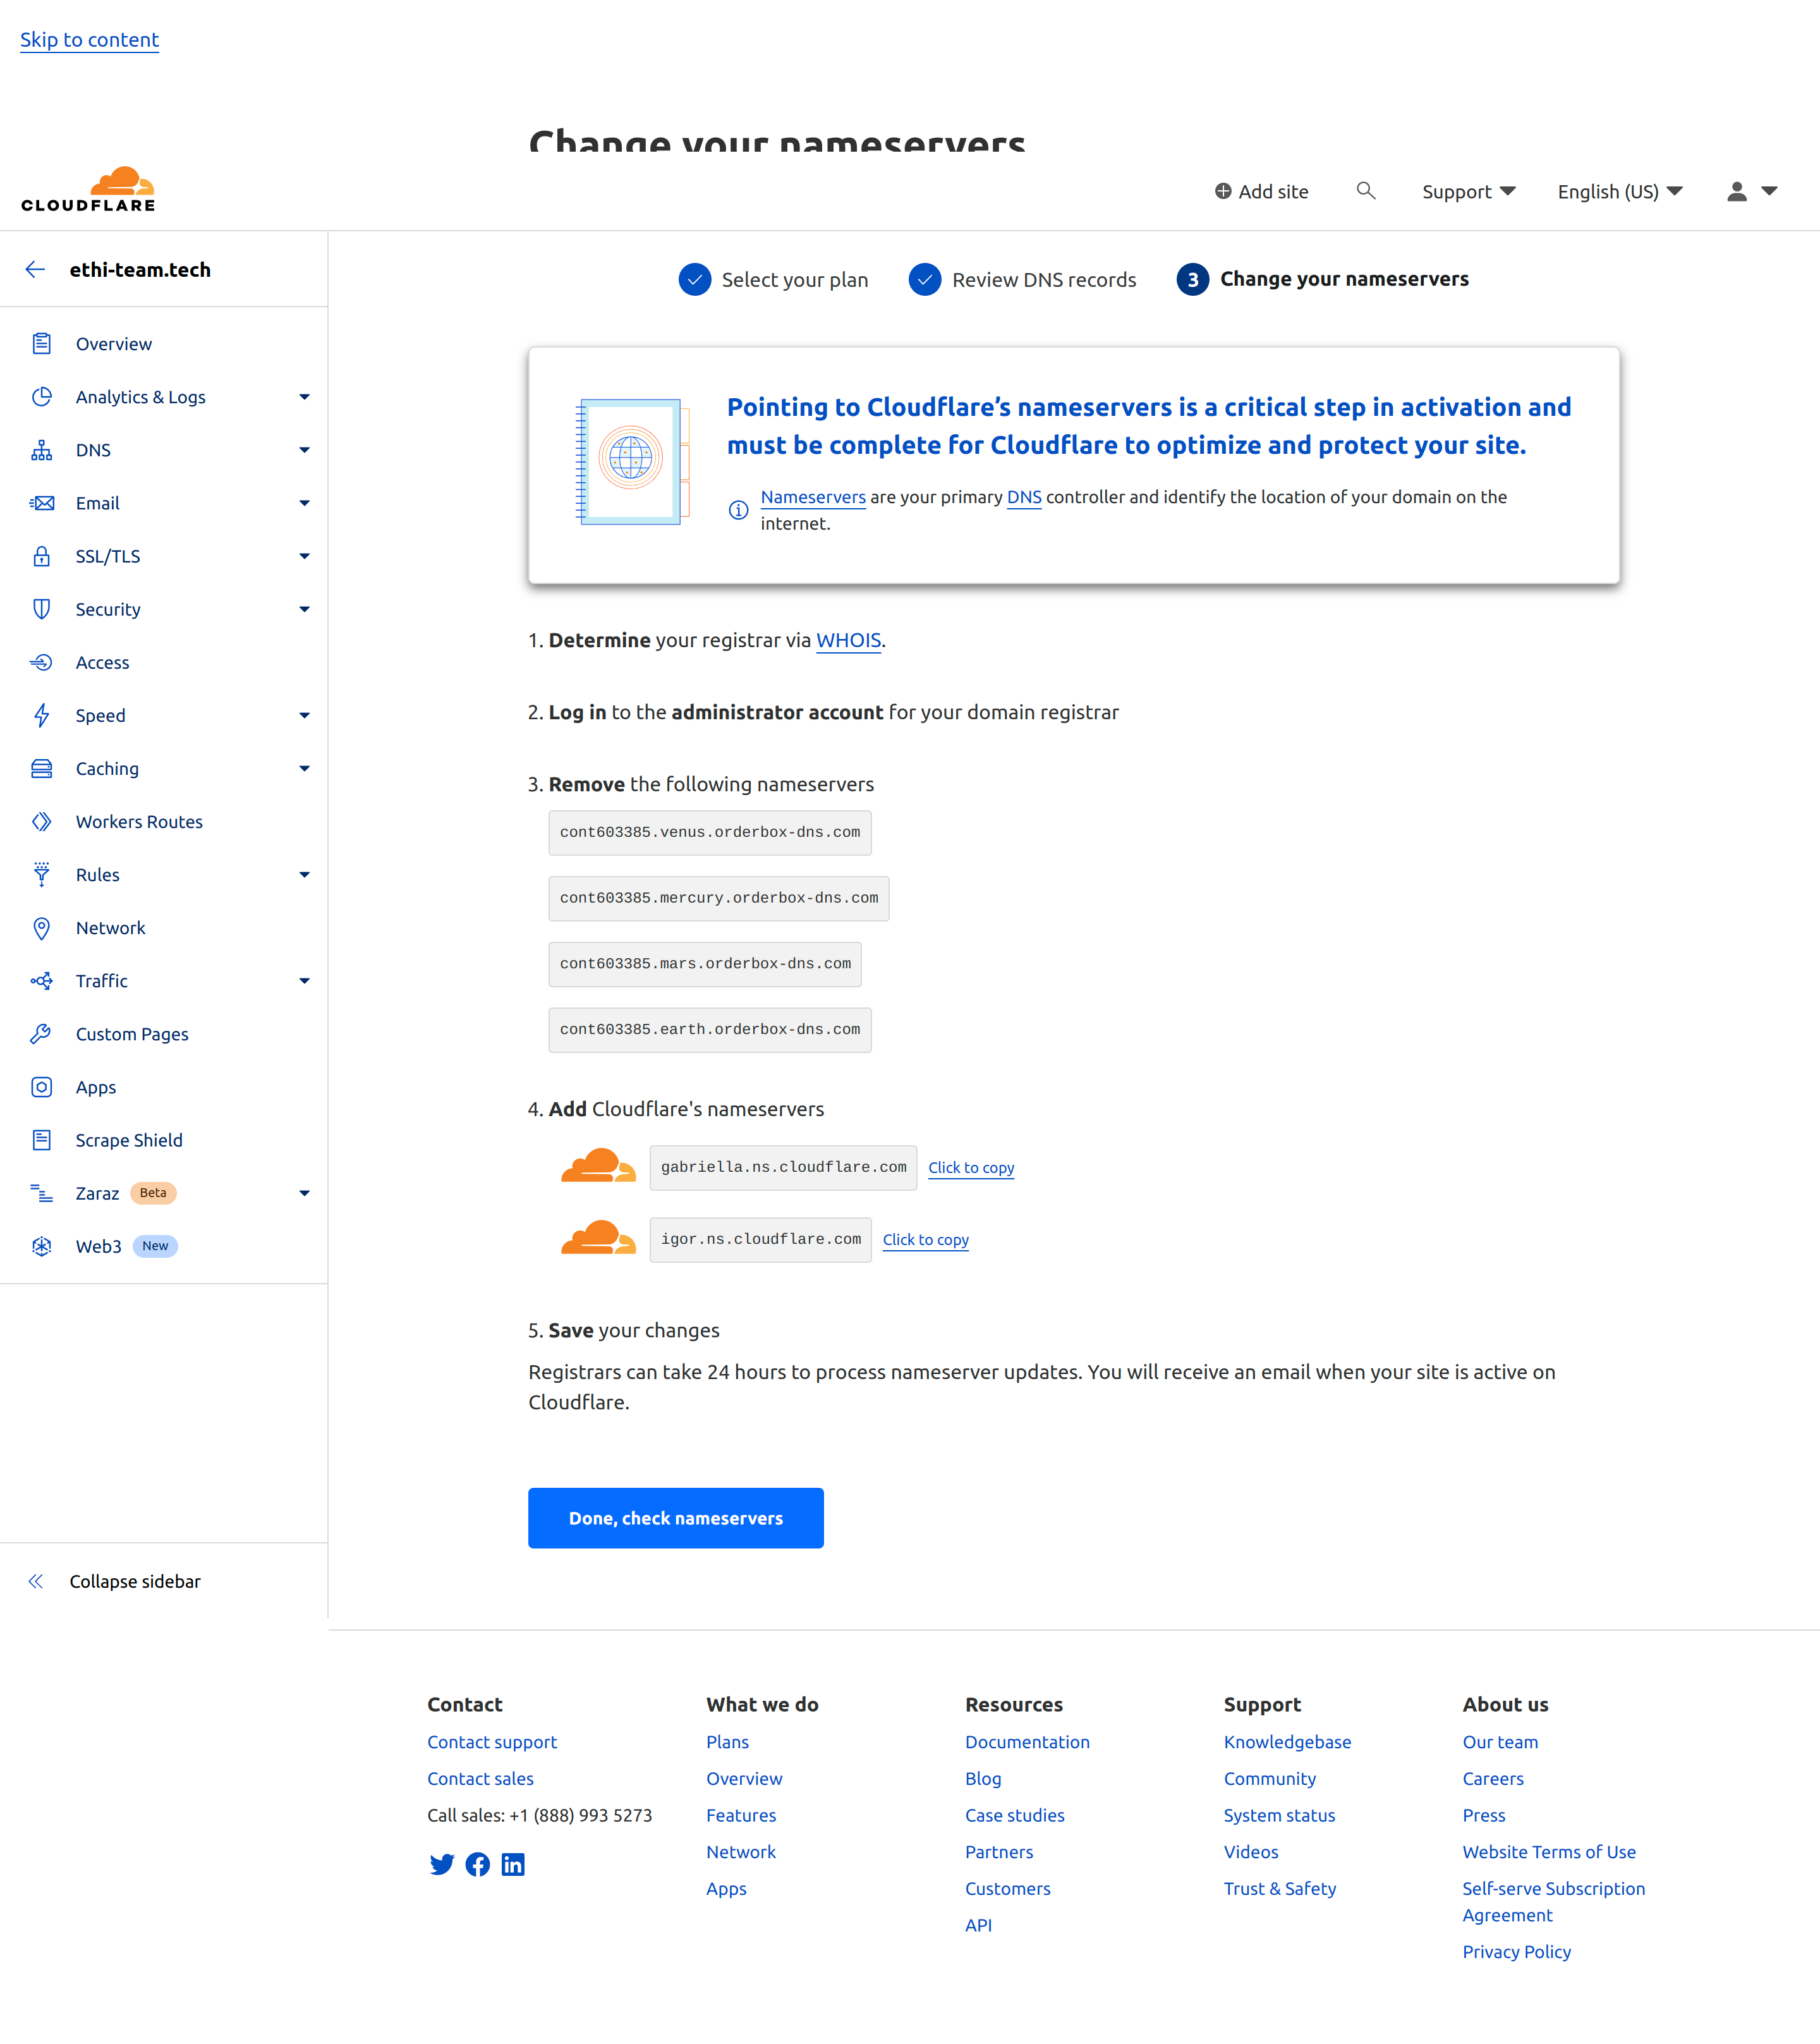Collapse the sidebar
This screenshot has height=2044, width=1820.
click(115, 1581)
